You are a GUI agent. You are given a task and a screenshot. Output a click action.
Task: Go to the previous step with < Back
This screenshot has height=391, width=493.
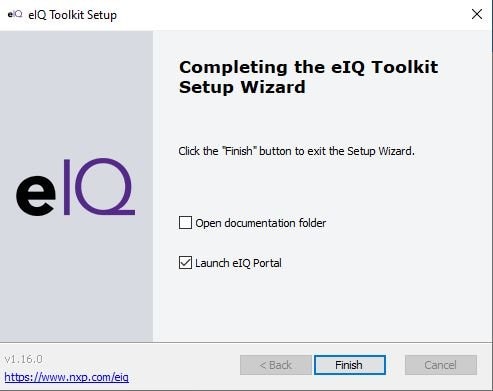pyautogui.click(x=276, y=365)
